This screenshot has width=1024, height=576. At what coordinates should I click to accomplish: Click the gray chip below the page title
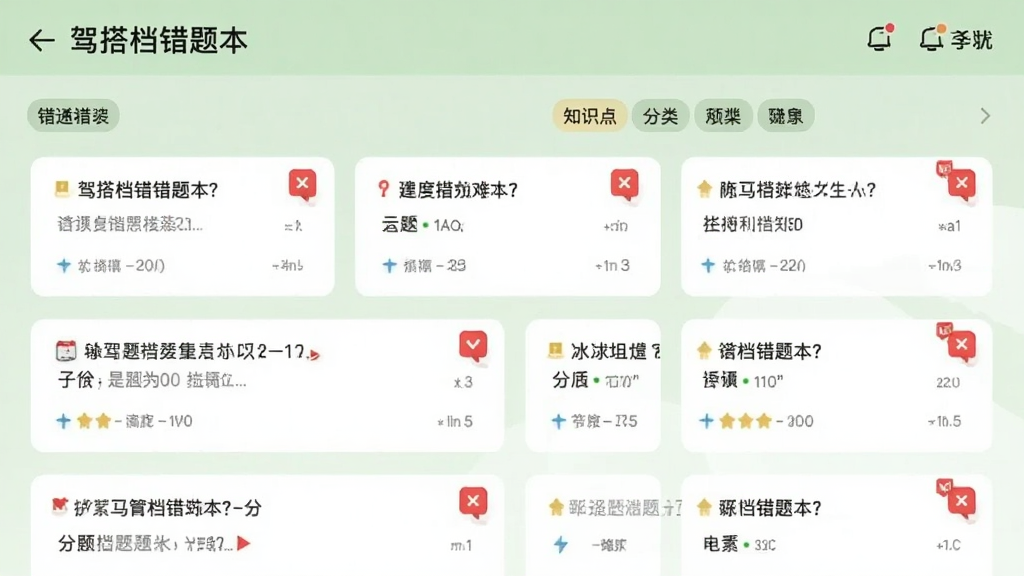click(x=73, y=116)
